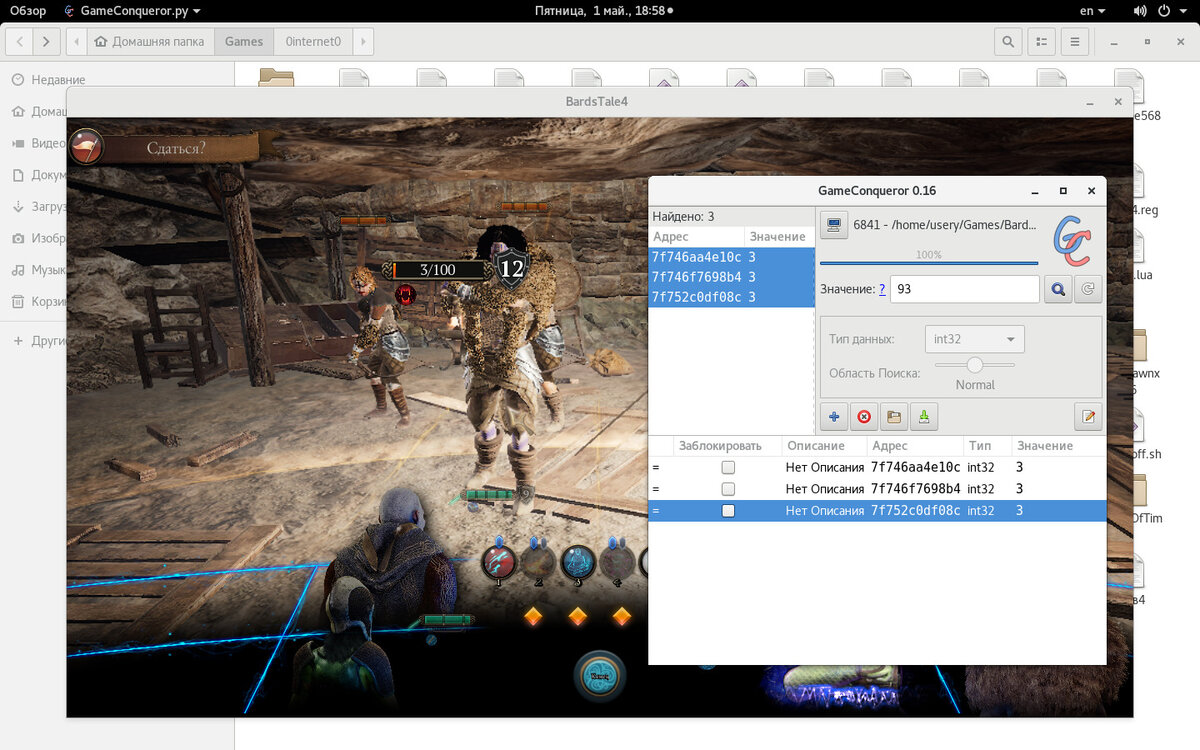
Task: Open file manager hamburger menu
Action: click(1075, 42)
